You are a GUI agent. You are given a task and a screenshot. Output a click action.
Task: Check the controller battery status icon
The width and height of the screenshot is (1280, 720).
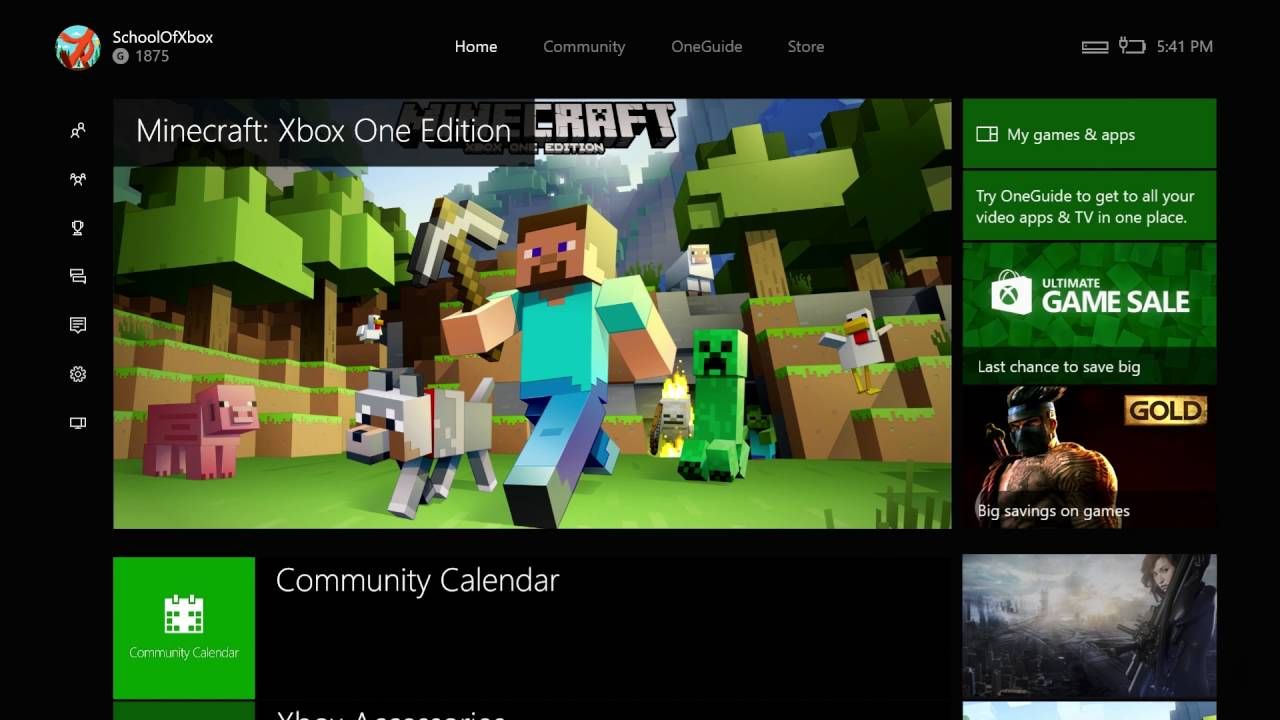coord(1132,46)
